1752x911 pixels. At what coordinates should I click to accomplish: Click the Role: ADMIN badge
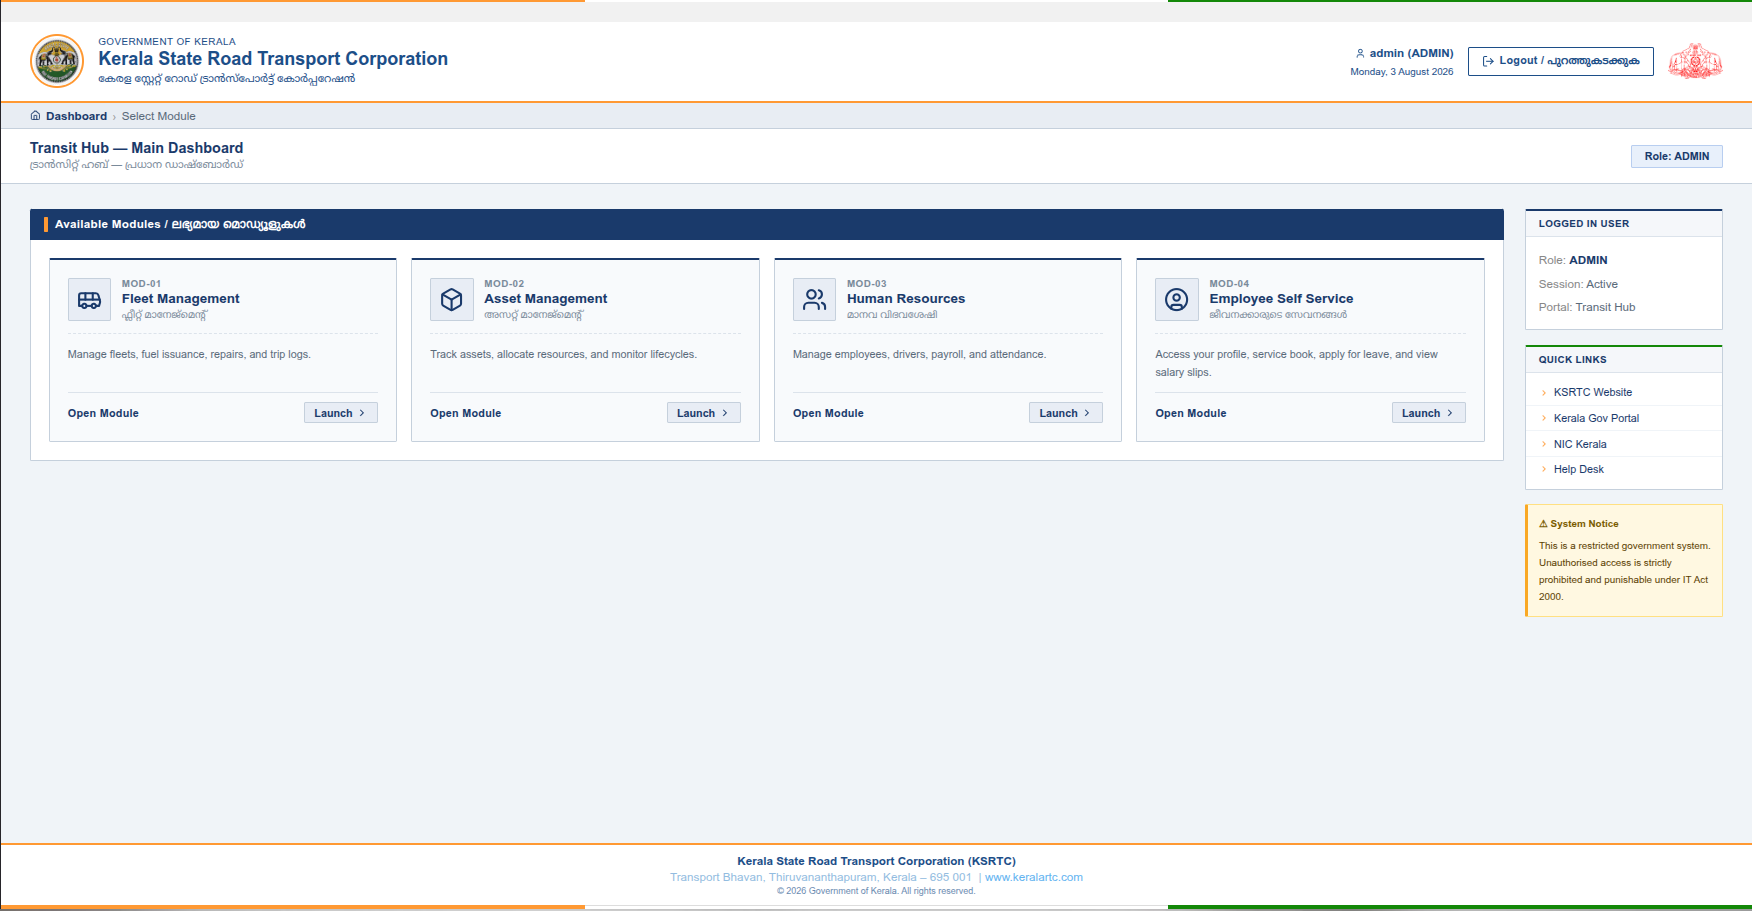pyautogui.click(x=1676, y=156)
